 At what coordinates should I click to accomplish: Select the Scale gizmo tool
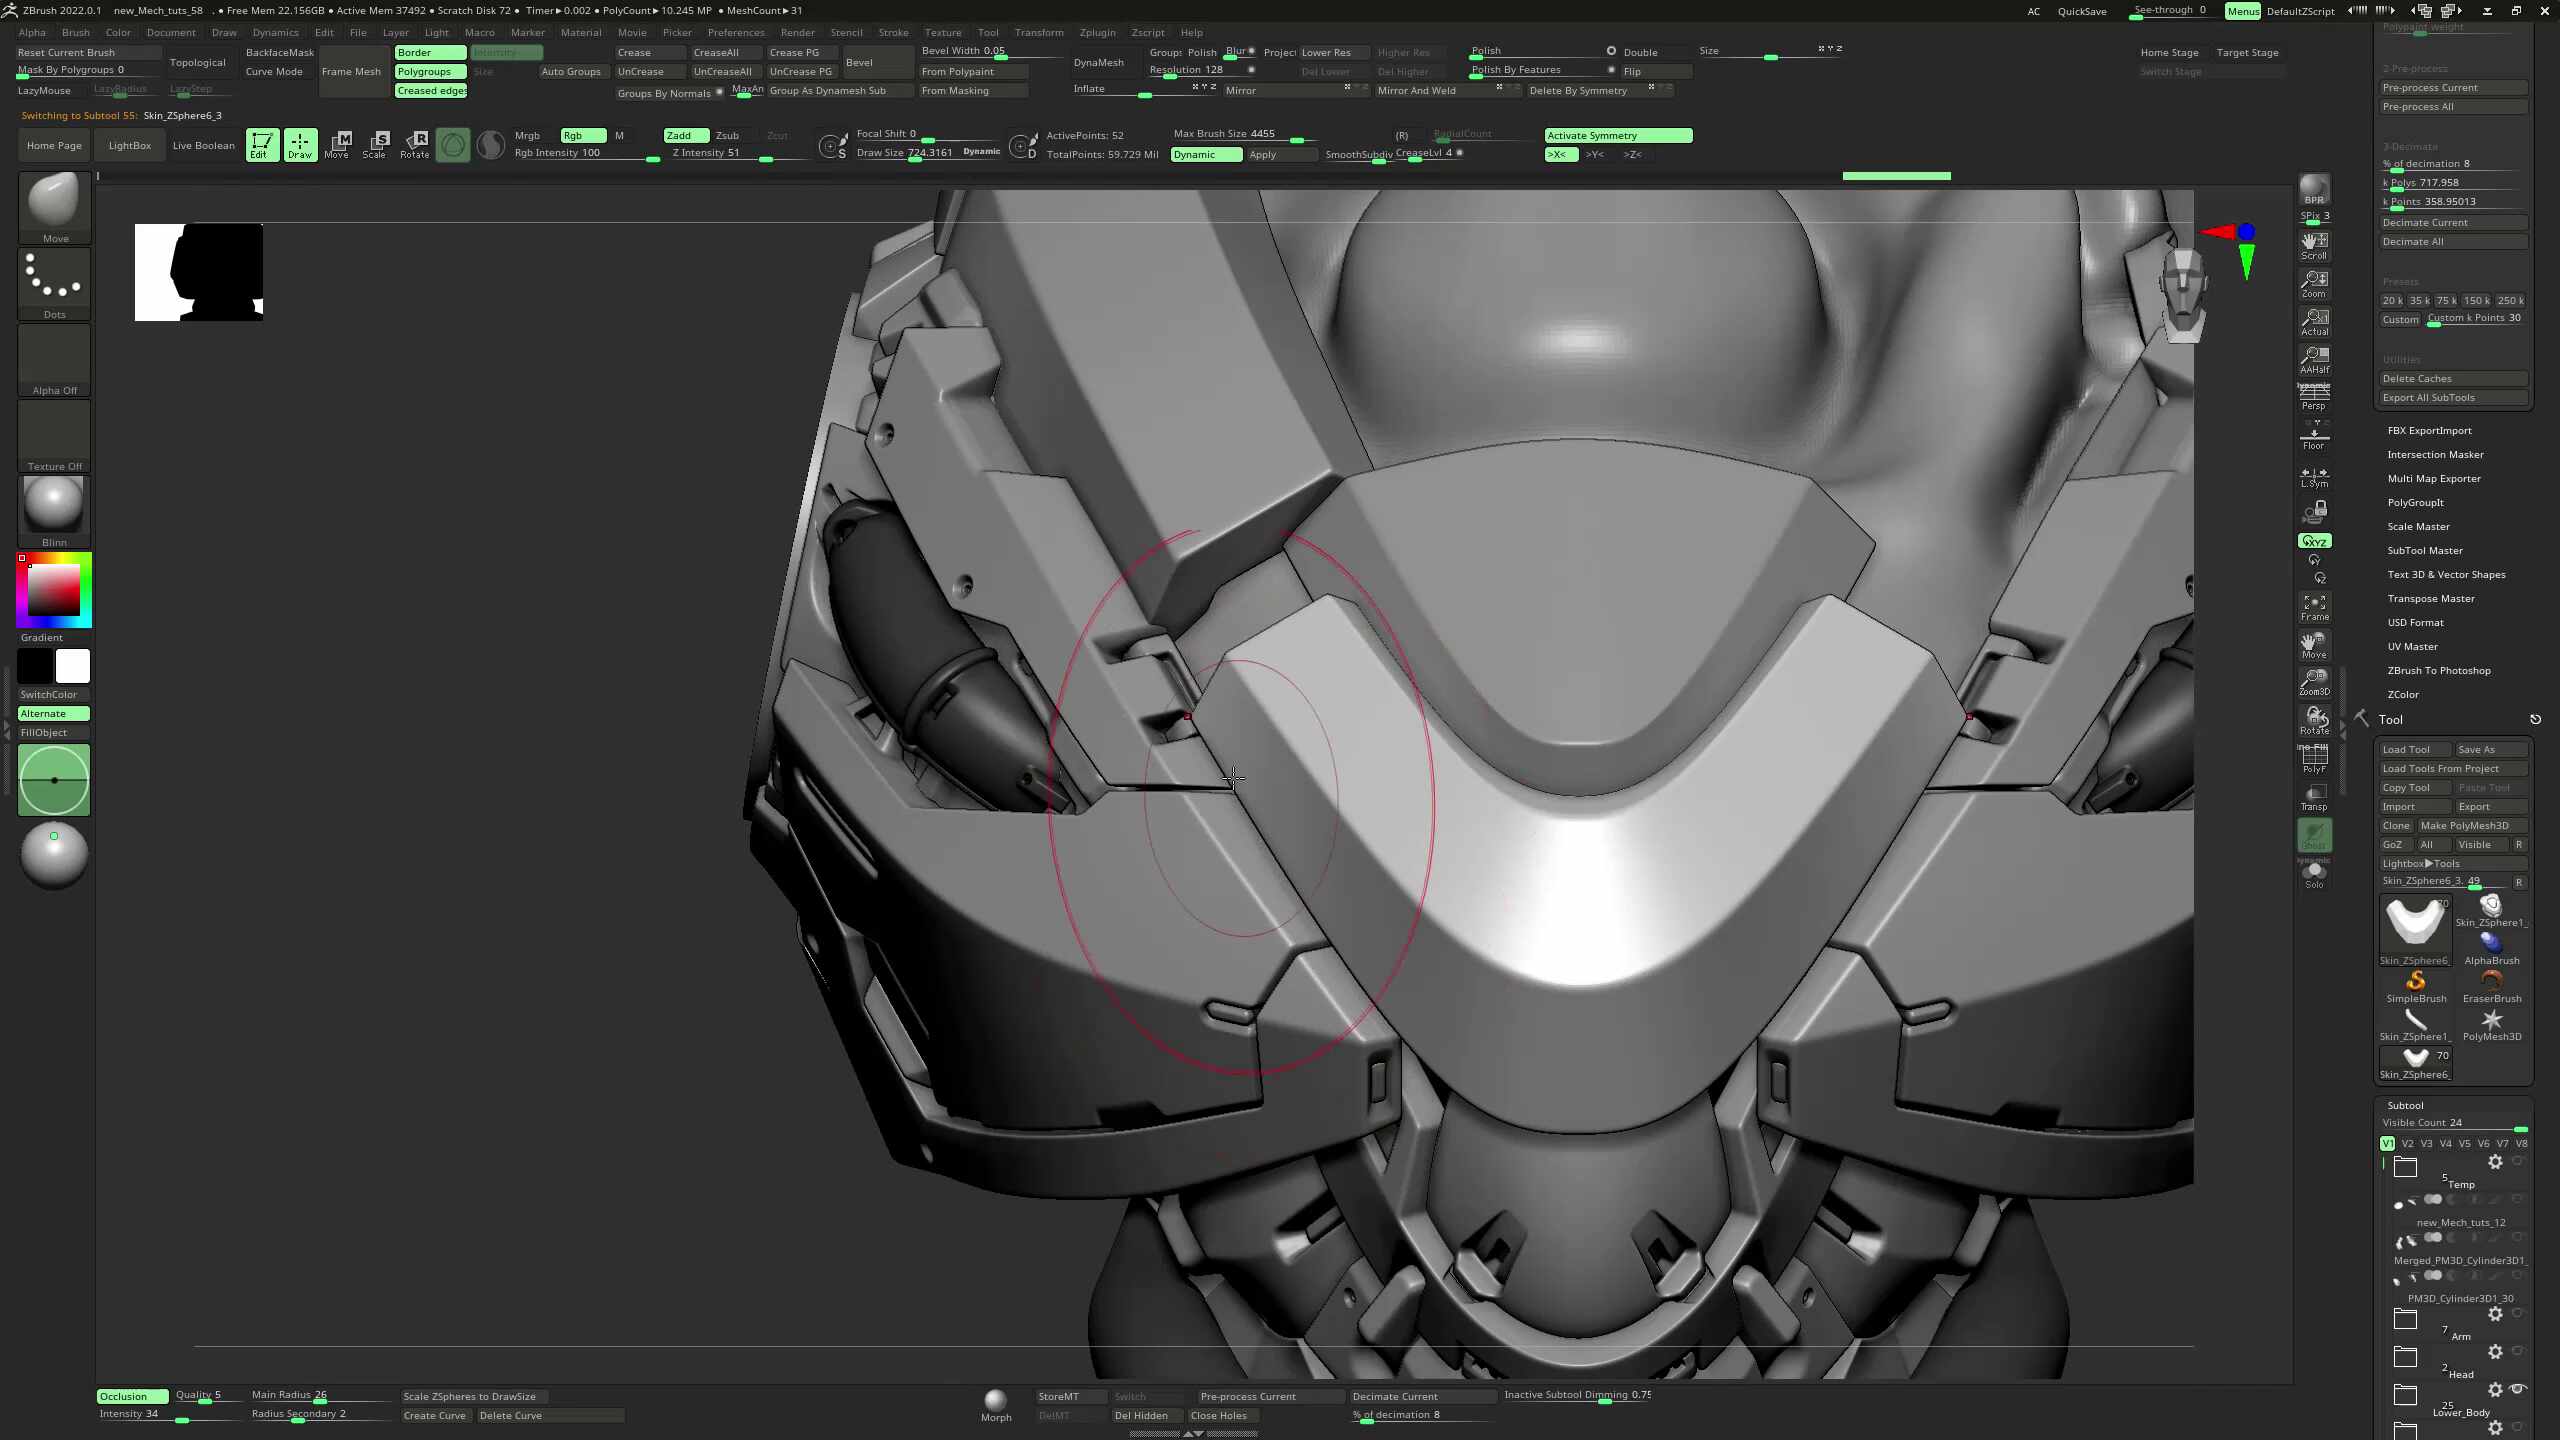pos(374,145)
